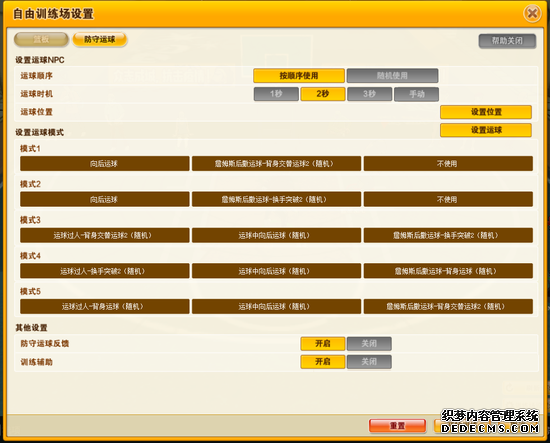Set dribble timing to 1秒
Viewport: 550px width, 443px height.
276,94
